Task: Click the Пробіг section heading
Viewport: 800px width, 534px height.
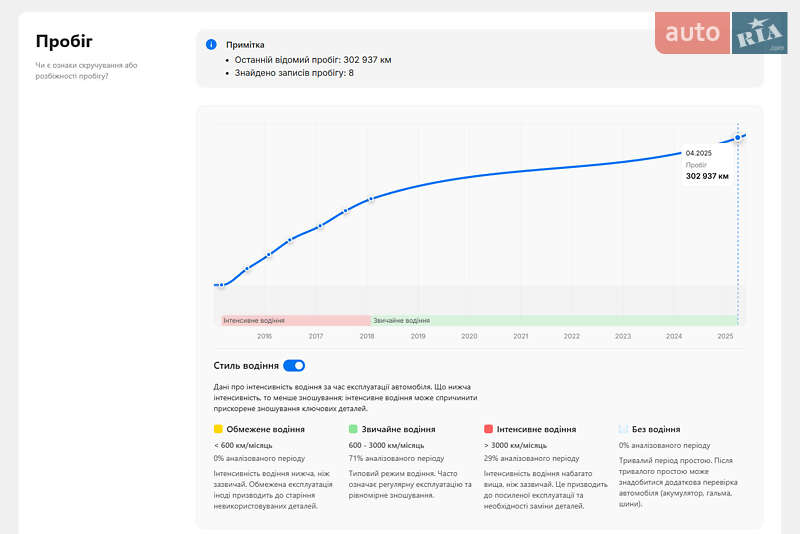Action: [64, 41]
